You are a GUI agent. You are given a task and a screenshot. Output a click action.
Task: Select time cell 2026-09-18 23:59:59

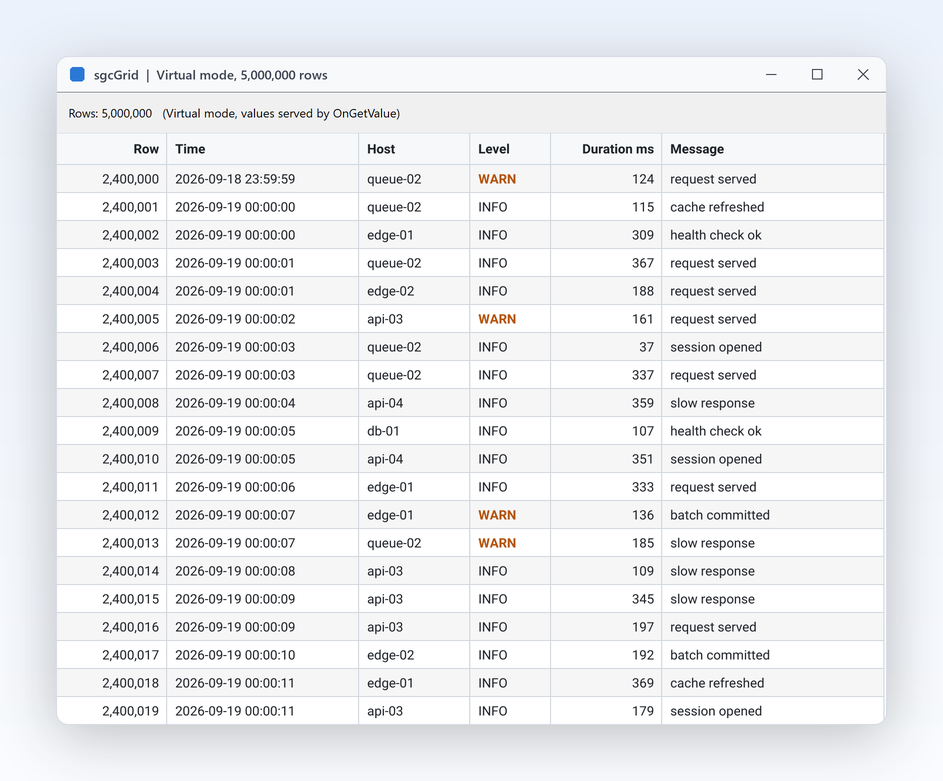click(x=262, y=179)
